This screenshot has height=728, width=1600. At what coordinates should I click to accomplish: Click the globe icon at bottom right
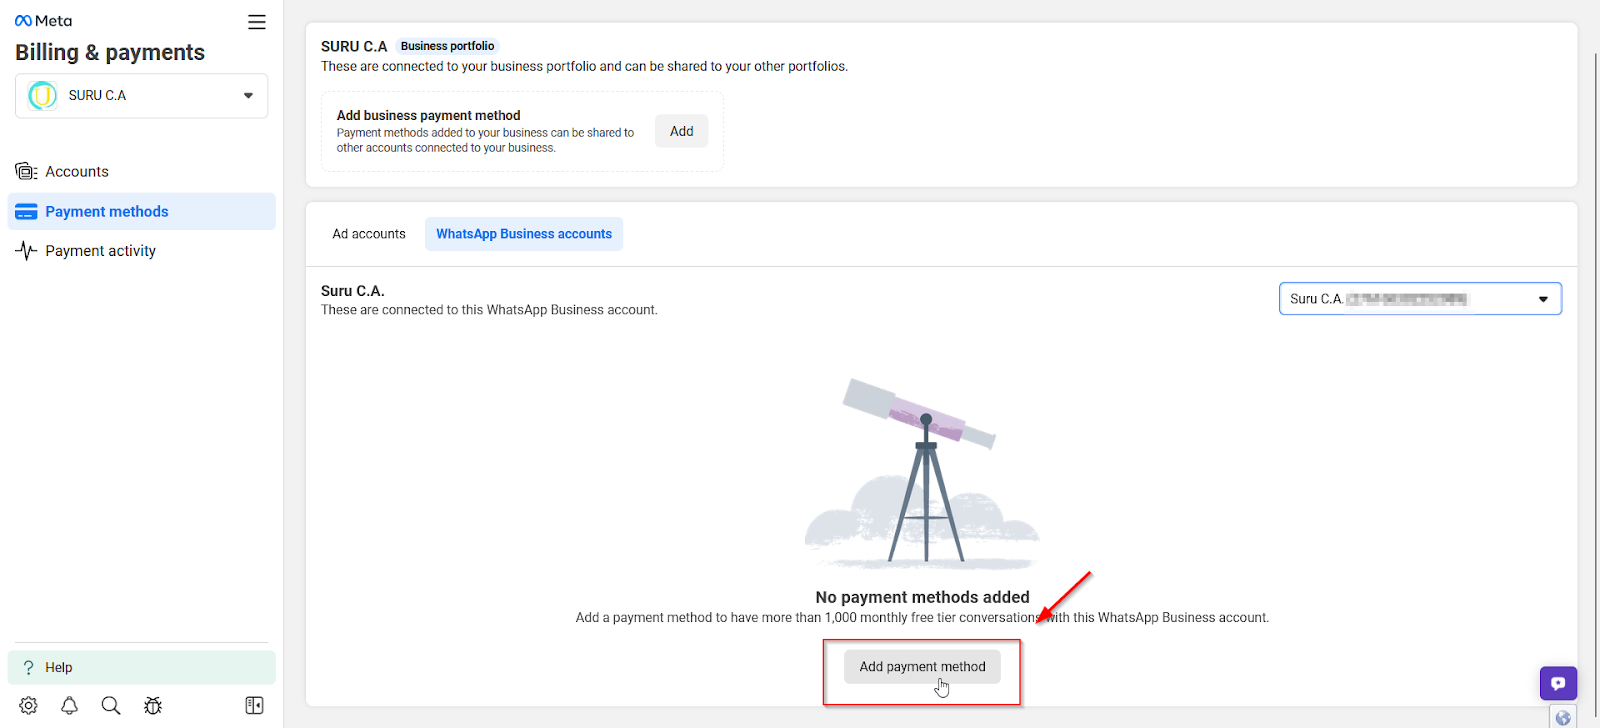pyautogui.click(x=1563, y=718)
